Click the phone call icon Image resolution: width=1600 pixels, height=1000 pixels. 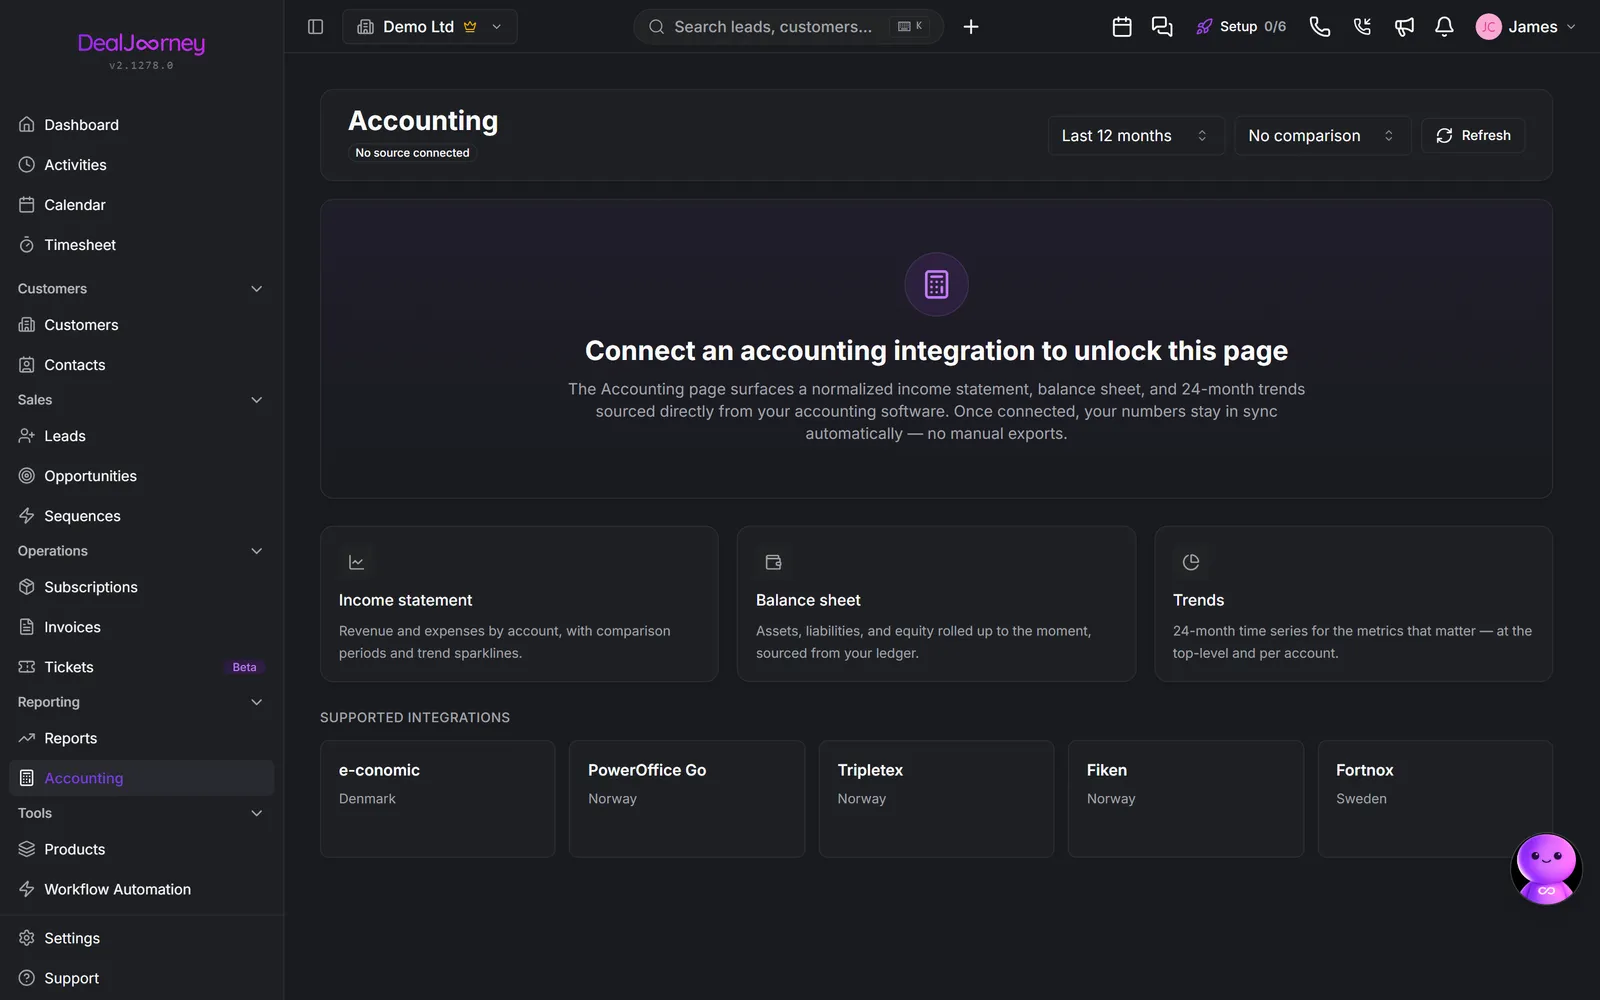pos(1320,27)
